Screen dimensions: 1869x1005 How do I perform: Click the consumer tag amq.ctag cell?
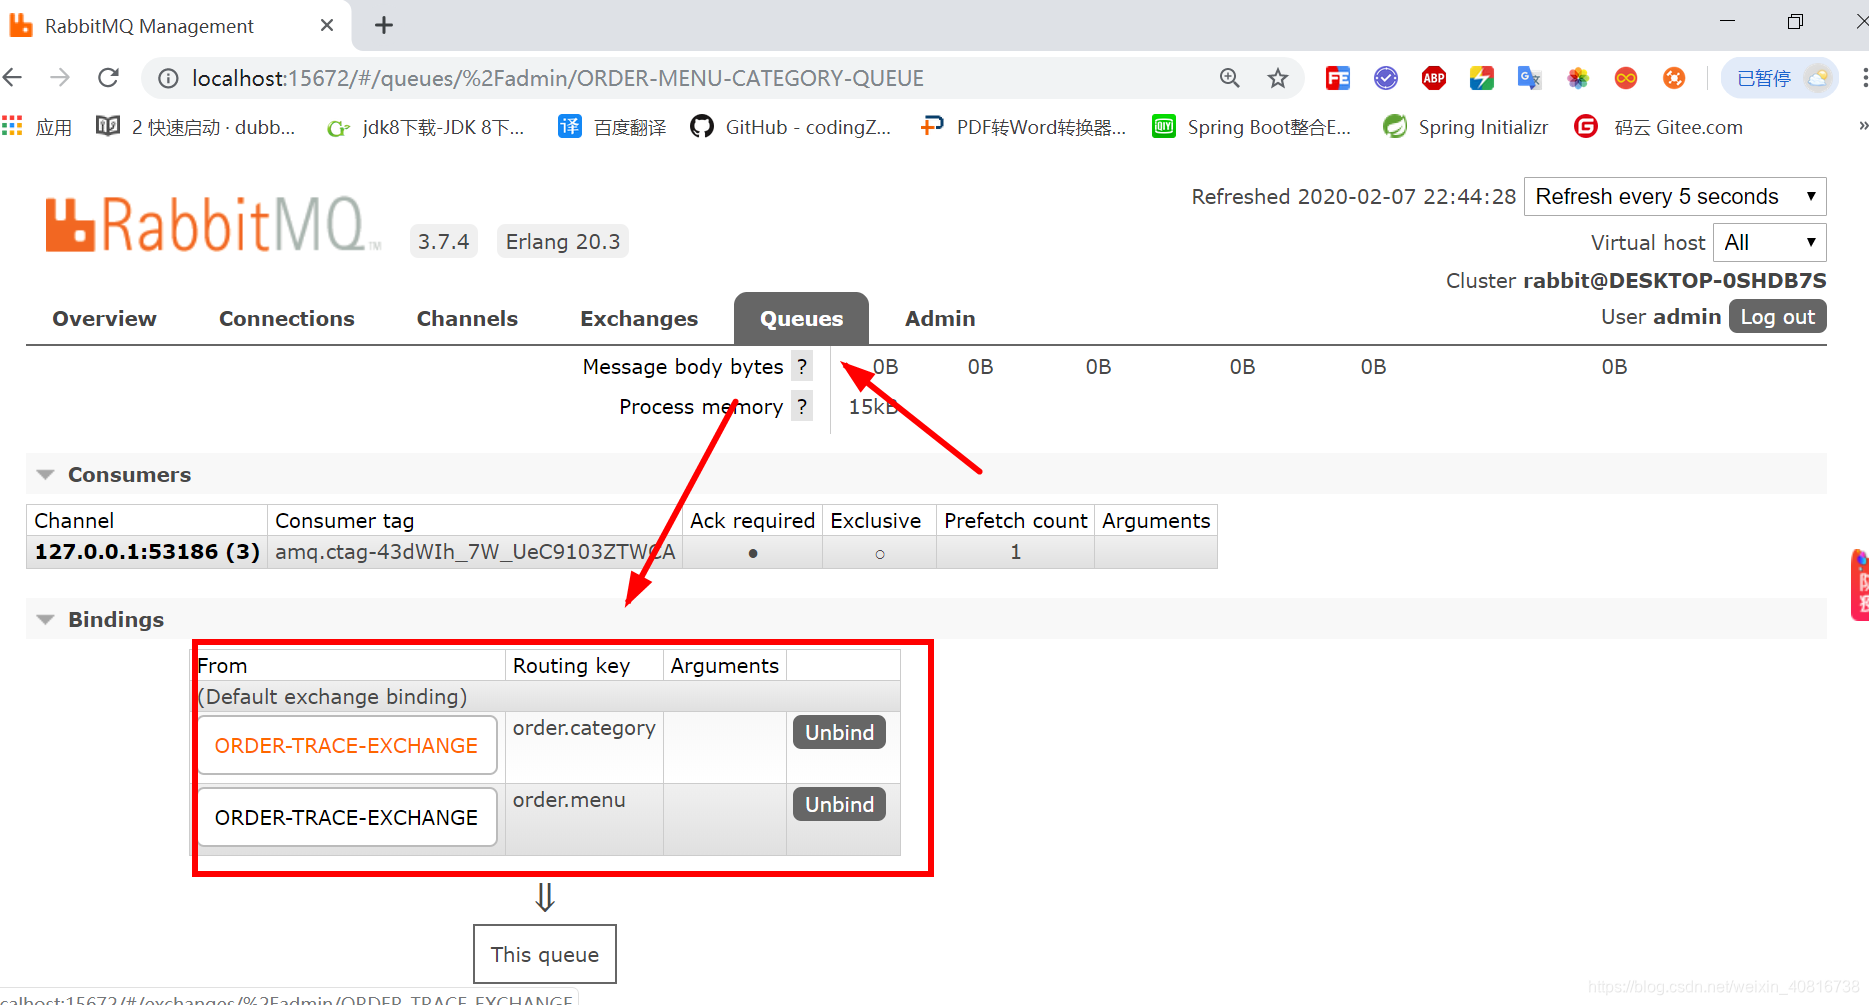[x=475, y=552]
